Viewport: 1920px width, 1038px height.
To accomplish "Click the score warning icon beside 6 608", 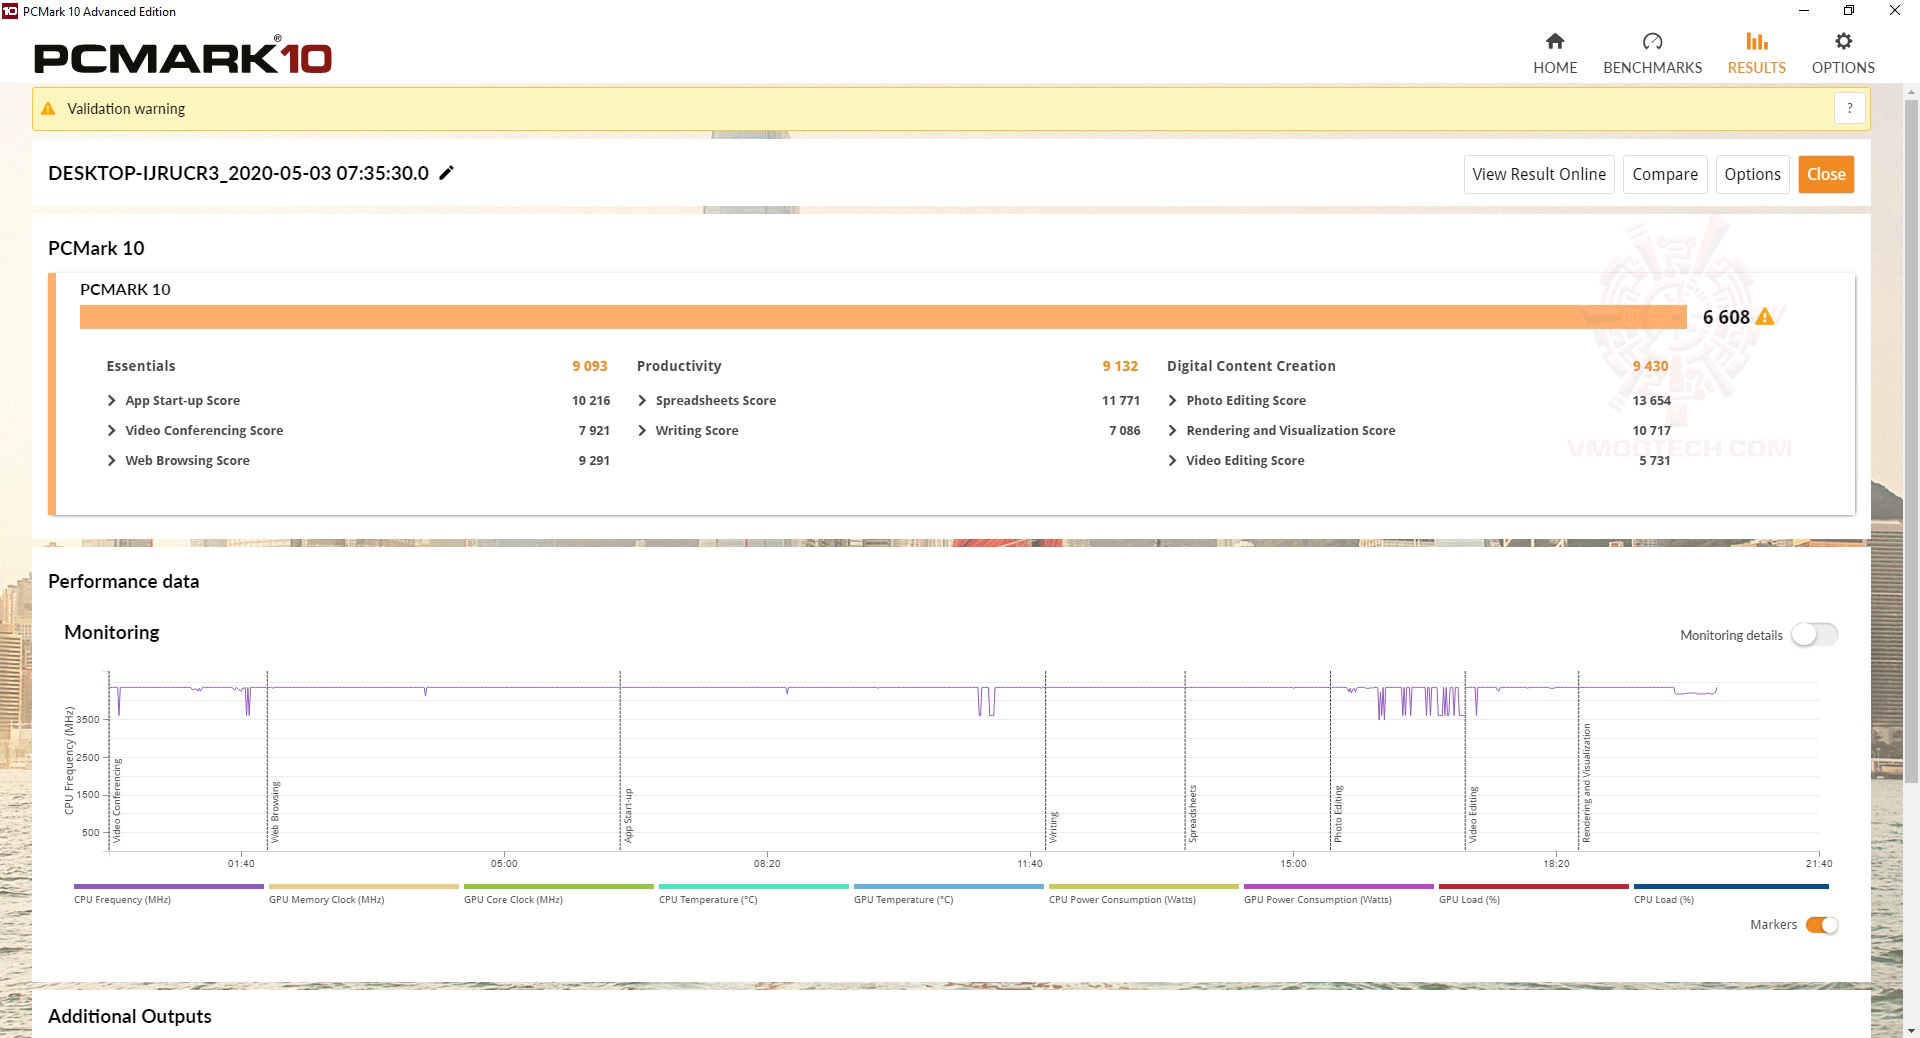I will click(1765, 317).
